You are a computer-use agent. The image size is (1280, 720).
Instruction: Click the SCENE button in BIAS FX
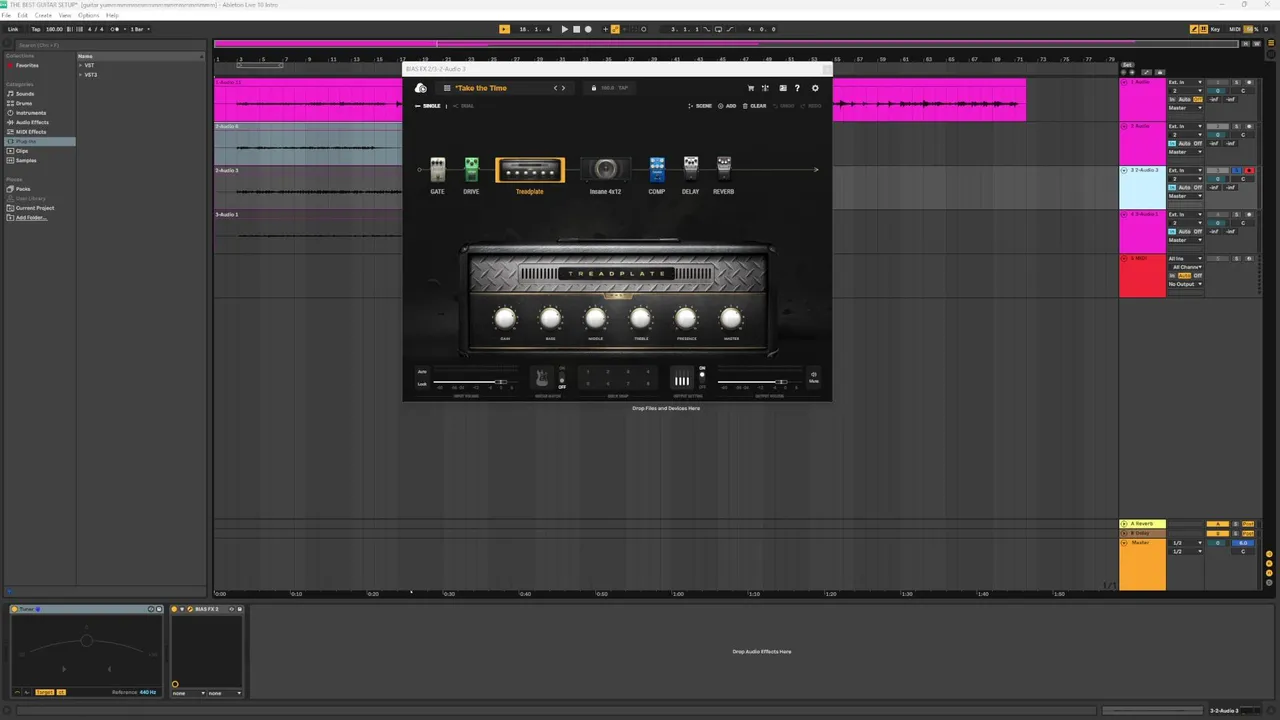pyautogui.click(x=701, y=106)
